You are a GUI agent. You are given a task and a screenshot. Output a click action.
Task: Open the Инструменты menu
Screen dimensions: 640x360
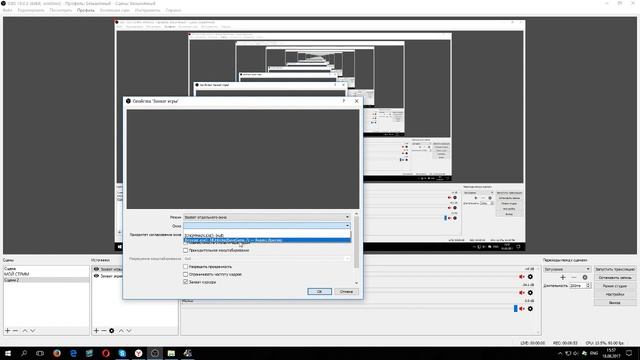pyautogui.click(x=147, y=10)
